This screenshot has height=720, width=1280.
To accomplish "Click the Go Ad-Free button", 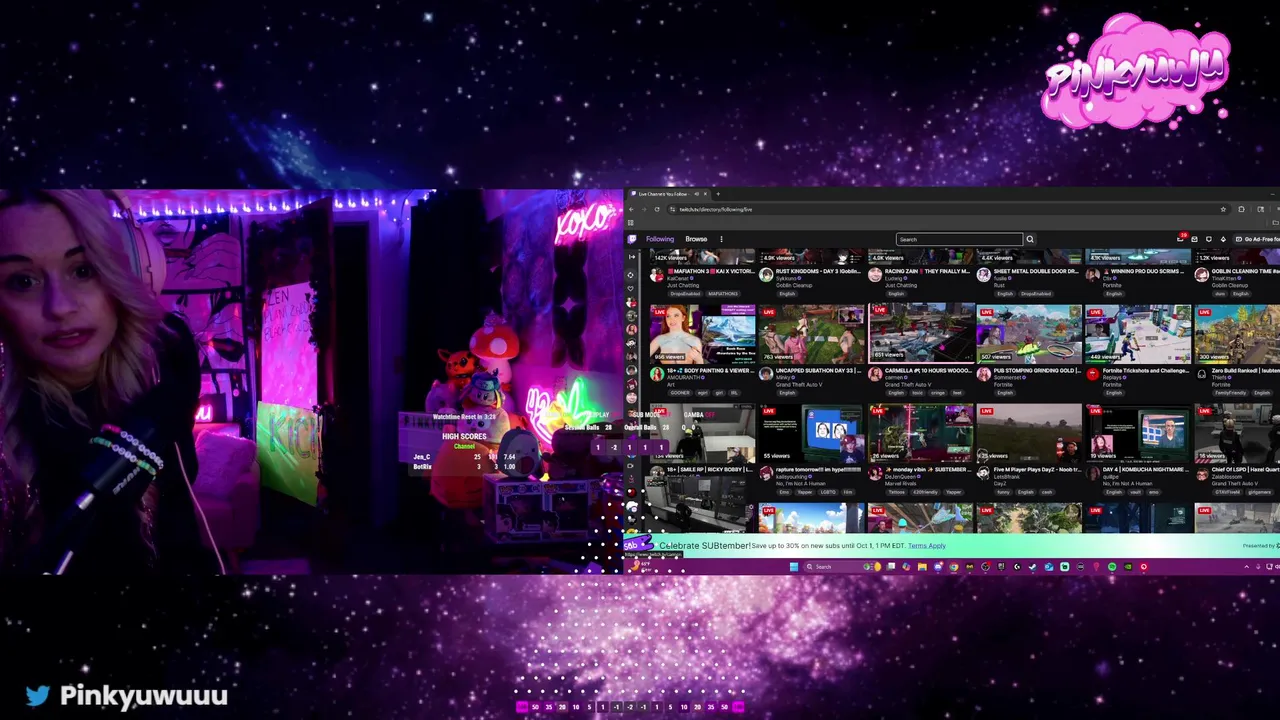I will pos(1257,239).
